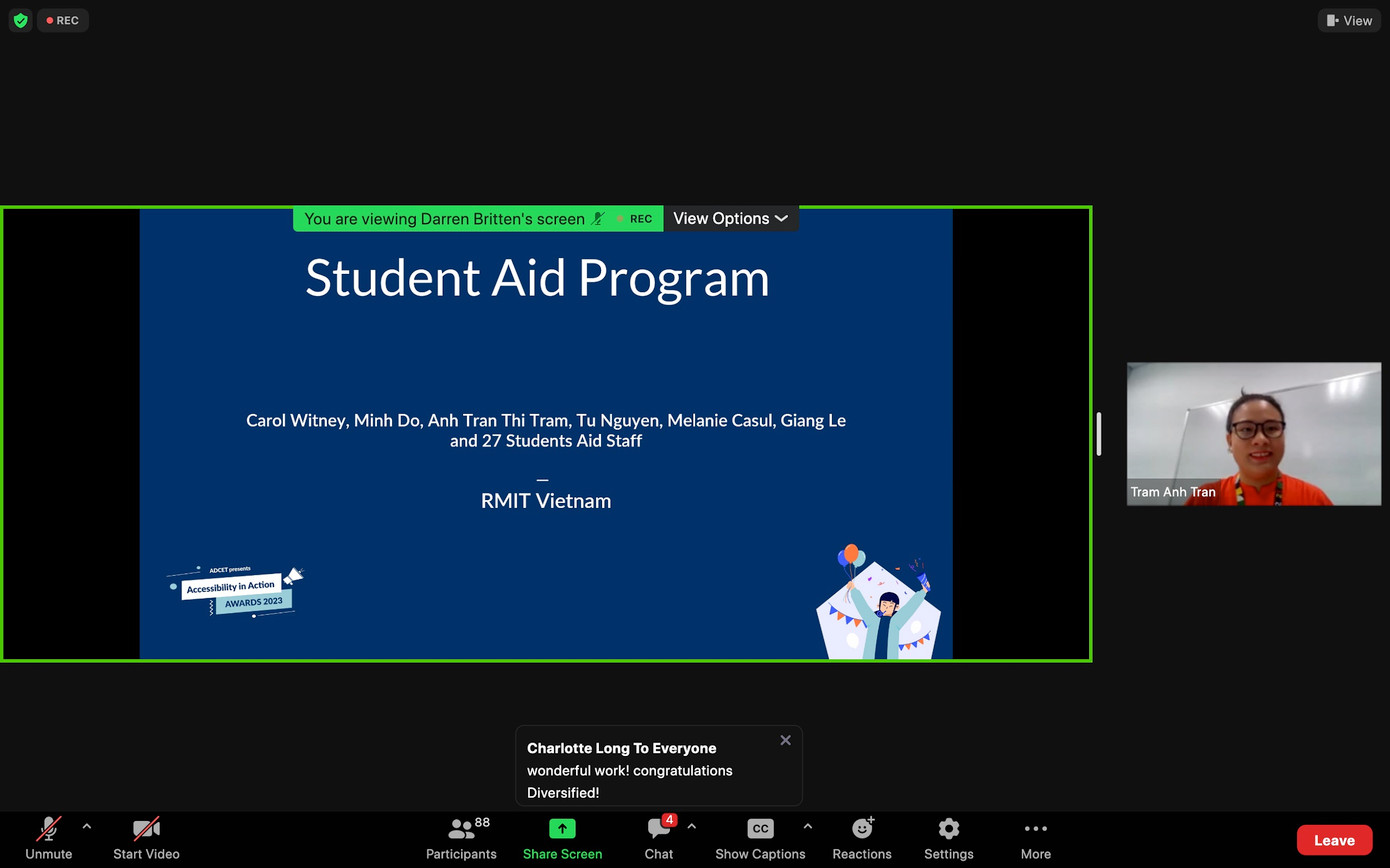Click the red Leave button
1390x868 pixels.
click(1334, 840)
